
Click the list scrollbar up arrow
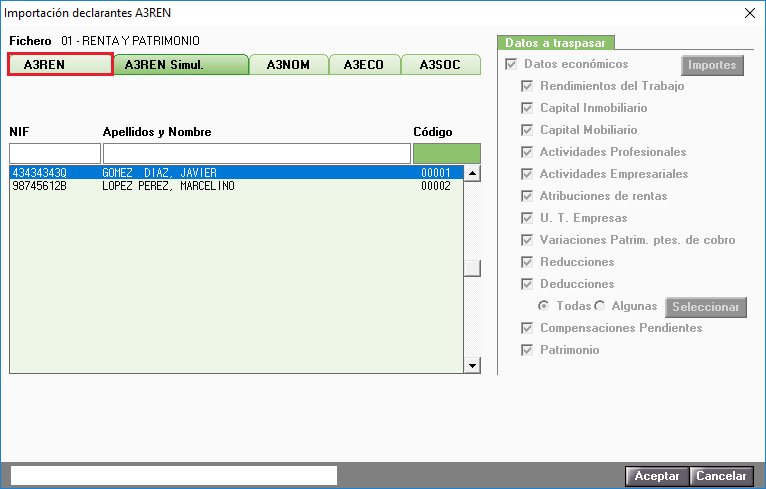[472, 173]
